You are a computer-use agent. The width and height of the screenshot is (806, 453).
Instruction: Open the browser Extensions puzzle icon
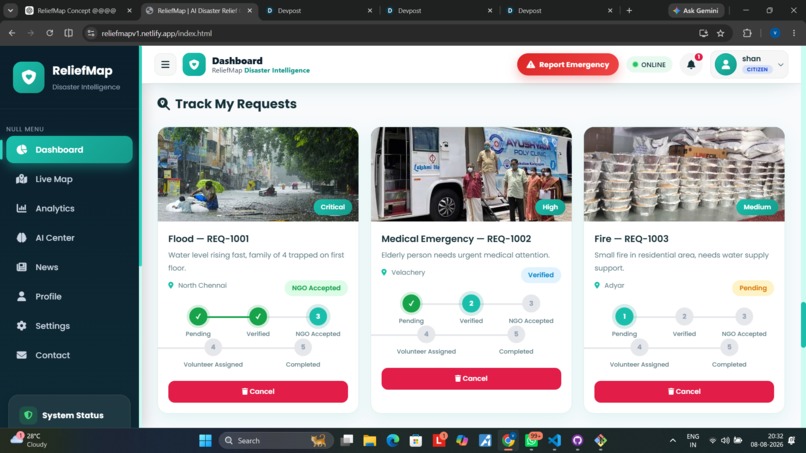pos(747,33)
